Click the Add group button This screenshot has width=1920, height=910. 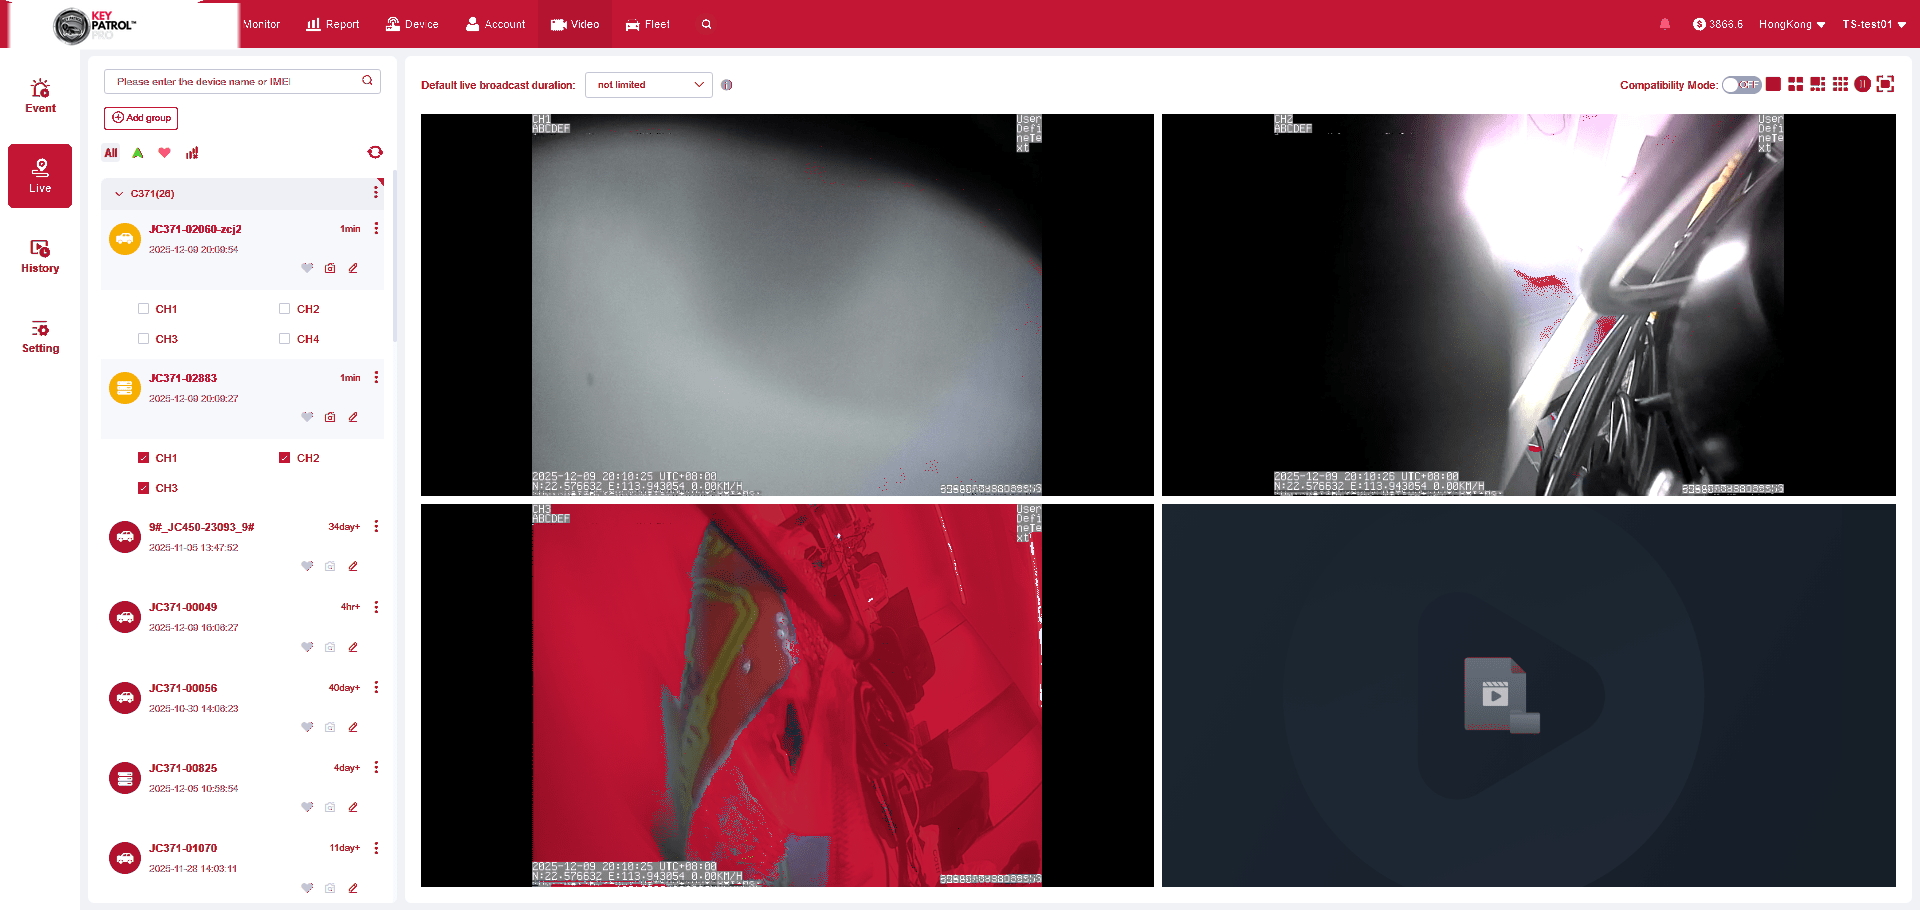point(141,118)
